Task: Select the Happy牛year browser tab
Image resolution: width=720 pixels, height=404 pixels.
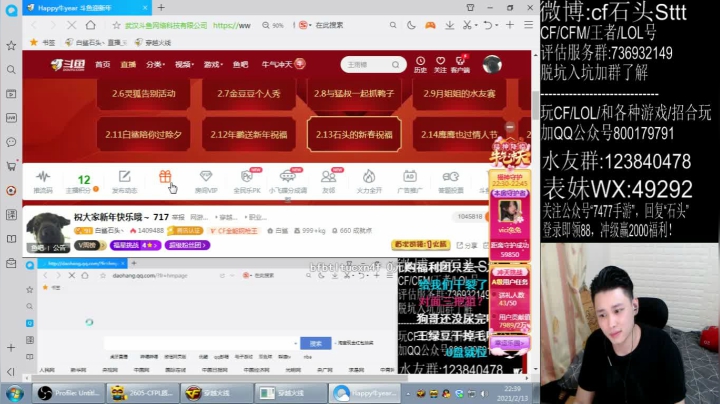Action: click(x=87, y=8)
